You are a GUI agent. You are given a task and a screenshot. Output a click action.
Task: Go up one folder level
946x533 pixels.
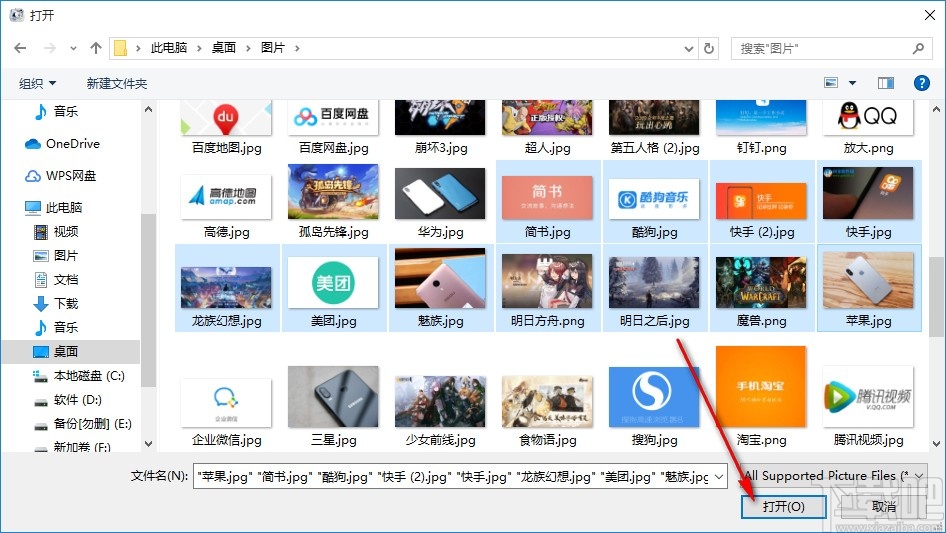click(x=95, y=48)
